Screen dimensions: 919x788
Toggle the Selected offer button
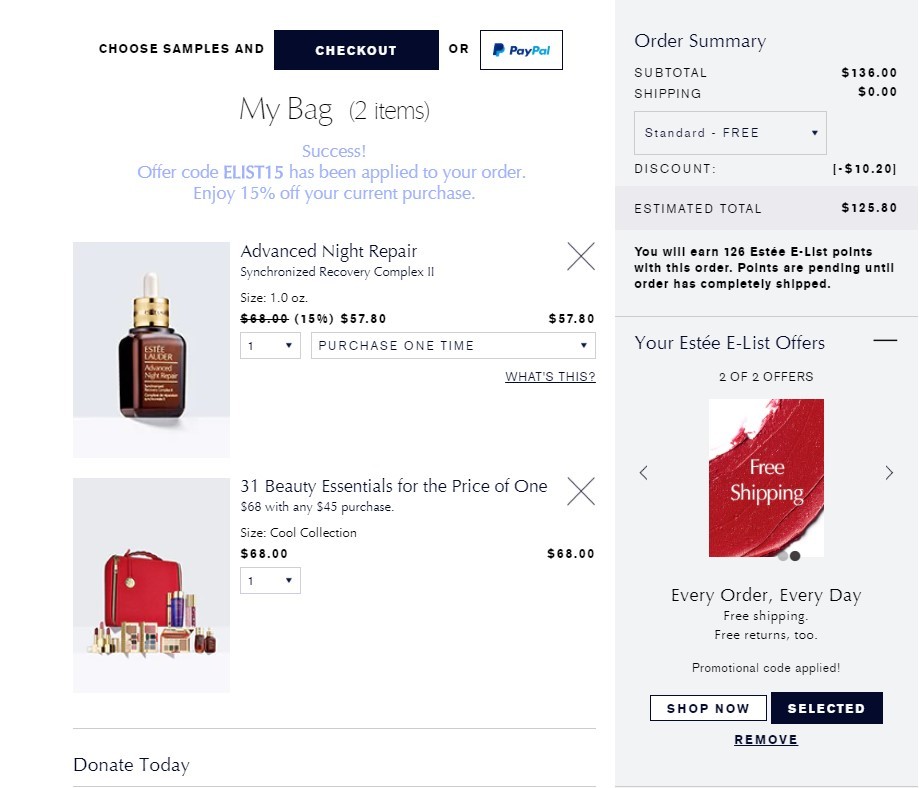coord(826,708)
